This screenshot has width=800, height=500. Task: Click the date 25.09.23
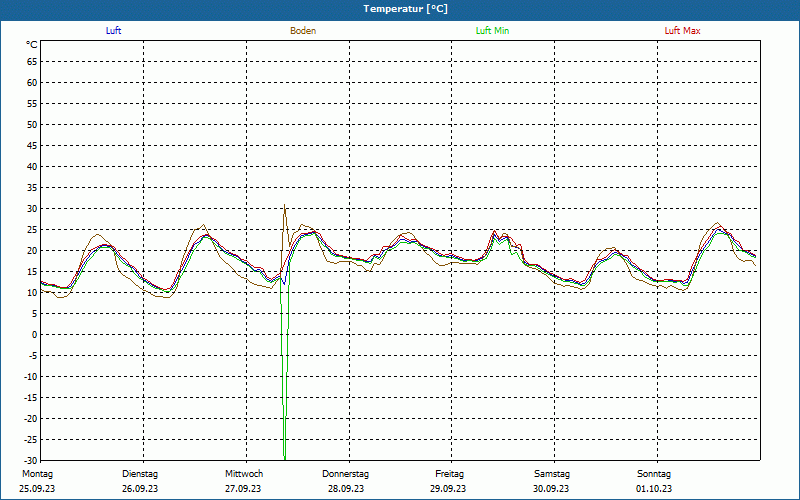click(37, 489)
